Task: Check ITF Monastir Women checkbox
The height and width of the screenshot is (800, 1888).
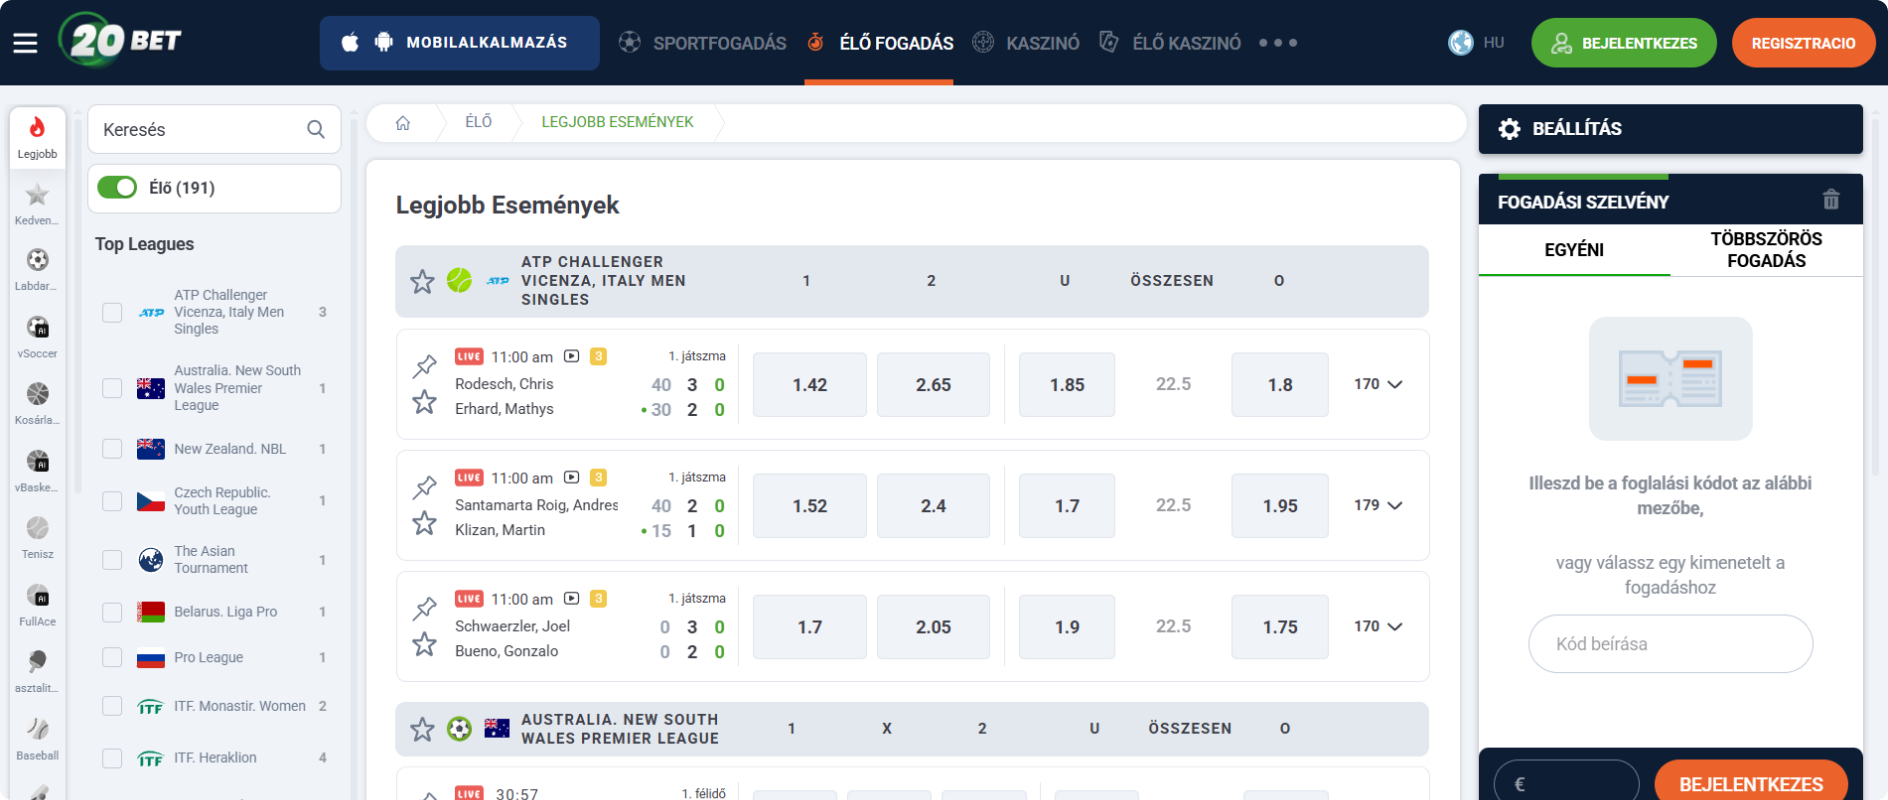Action: (x=112, y=706)
